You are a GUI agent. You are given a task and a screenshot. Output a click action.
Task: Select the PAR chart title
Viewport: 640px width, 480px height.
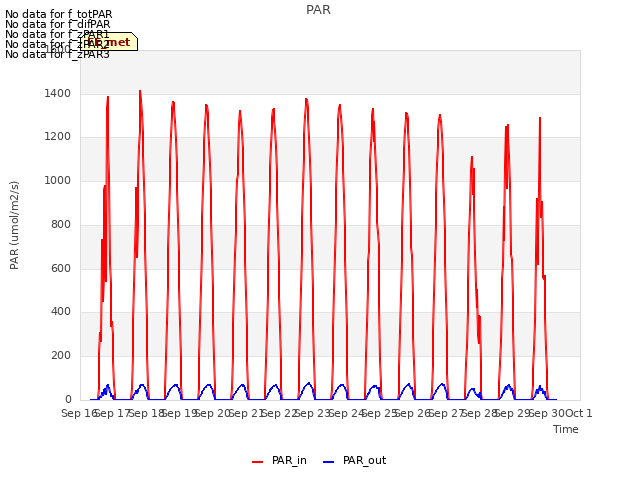pyautogui.click(x=318, y=10)
